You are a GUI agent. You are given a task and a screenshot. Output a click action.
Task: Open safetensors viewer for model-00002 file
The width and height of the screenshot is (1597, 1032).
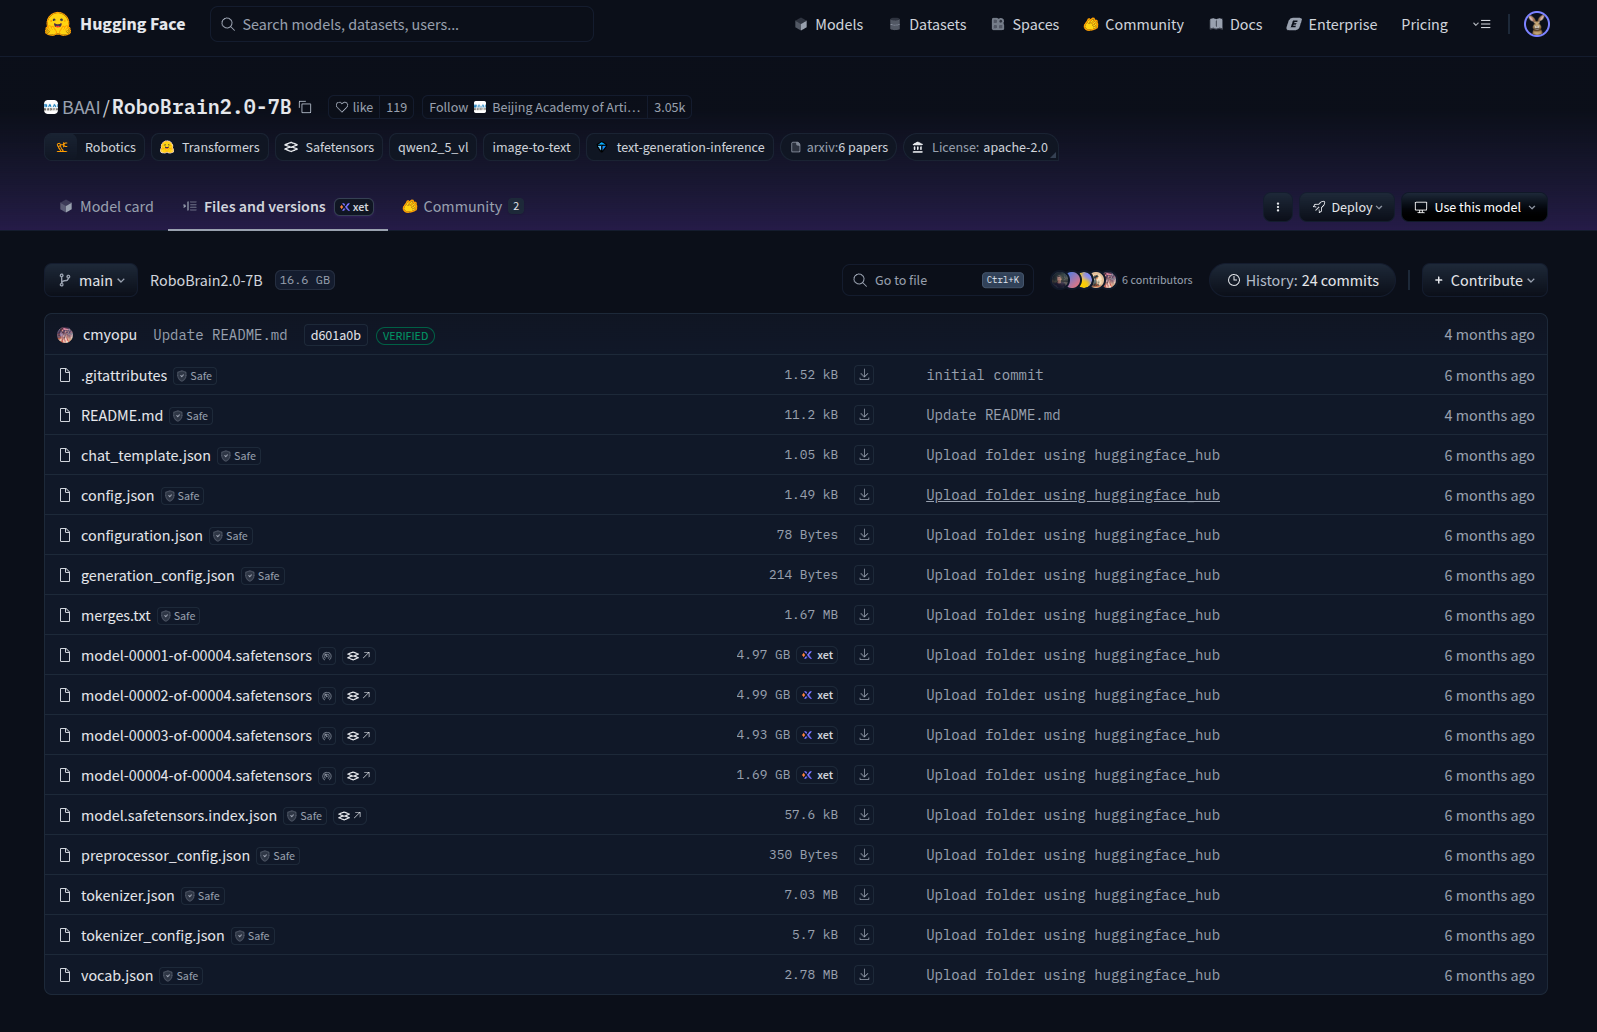[358, 696]
